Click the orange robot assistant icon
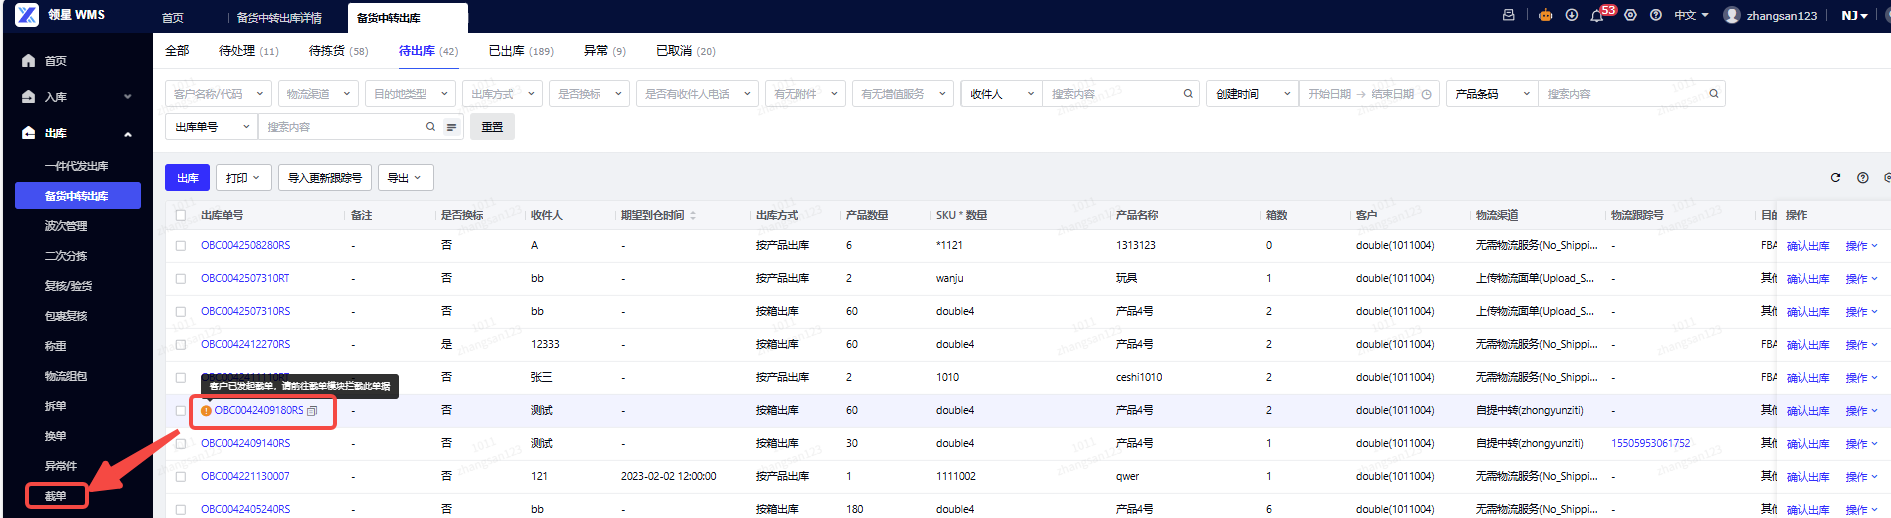The height and width of the screenshot is (518, 1891). [x=1545, y=15]
